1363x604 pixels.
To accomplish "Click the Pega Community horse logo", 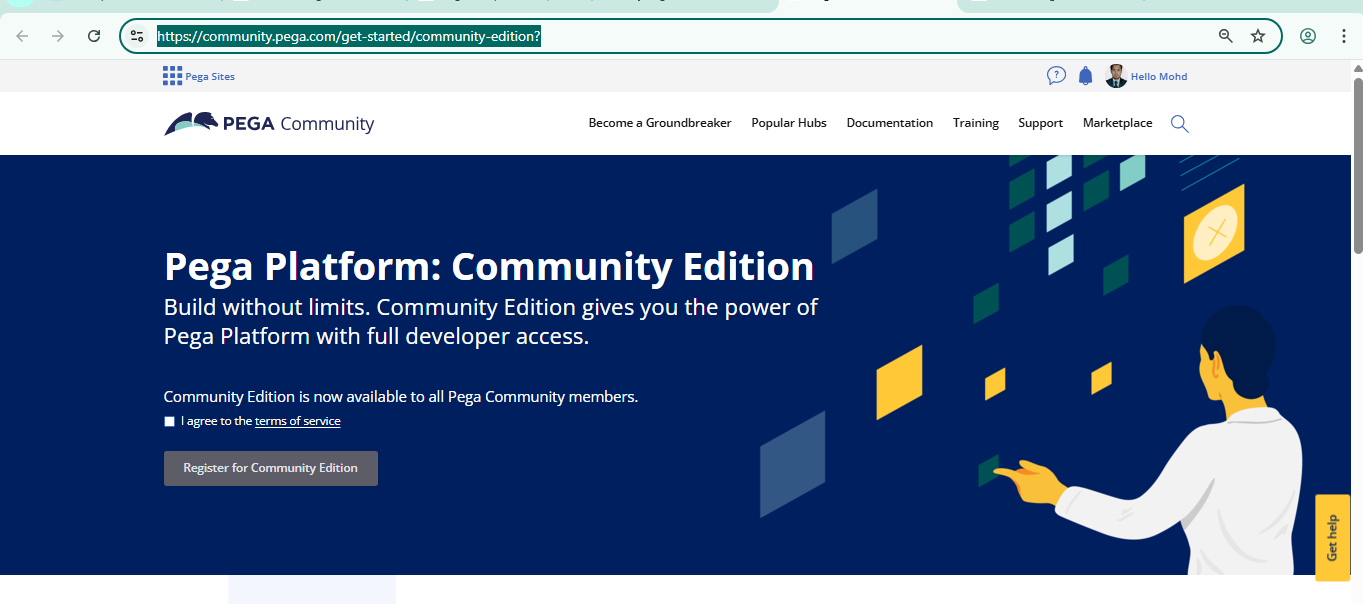I will coord(192,123).
